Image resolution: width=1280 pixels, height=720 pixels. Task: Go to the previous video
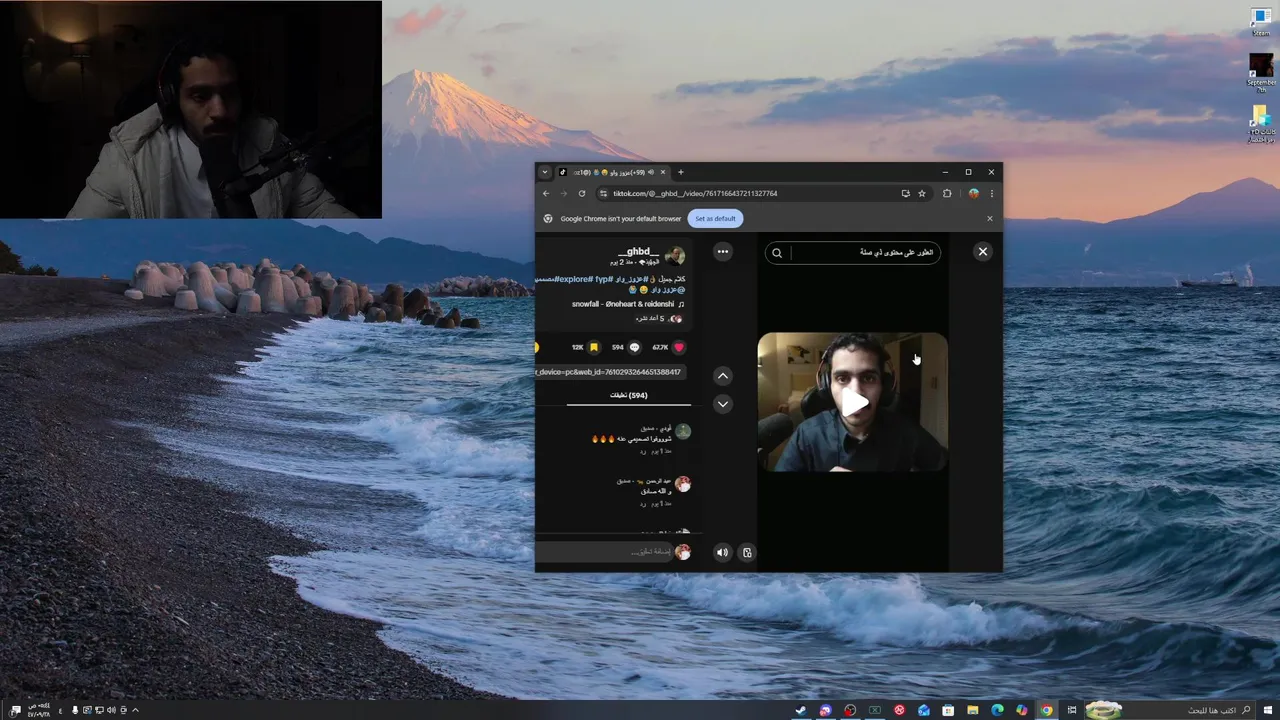tap(723, 376)
